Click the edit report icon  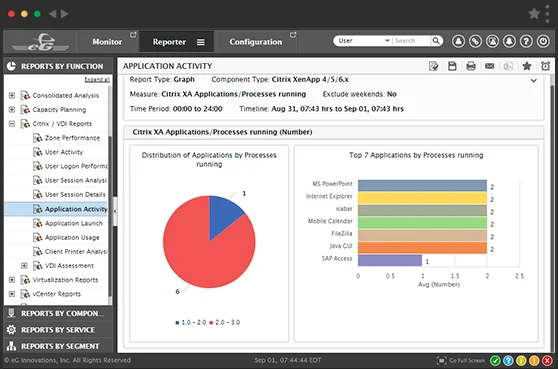click(434, 66)
